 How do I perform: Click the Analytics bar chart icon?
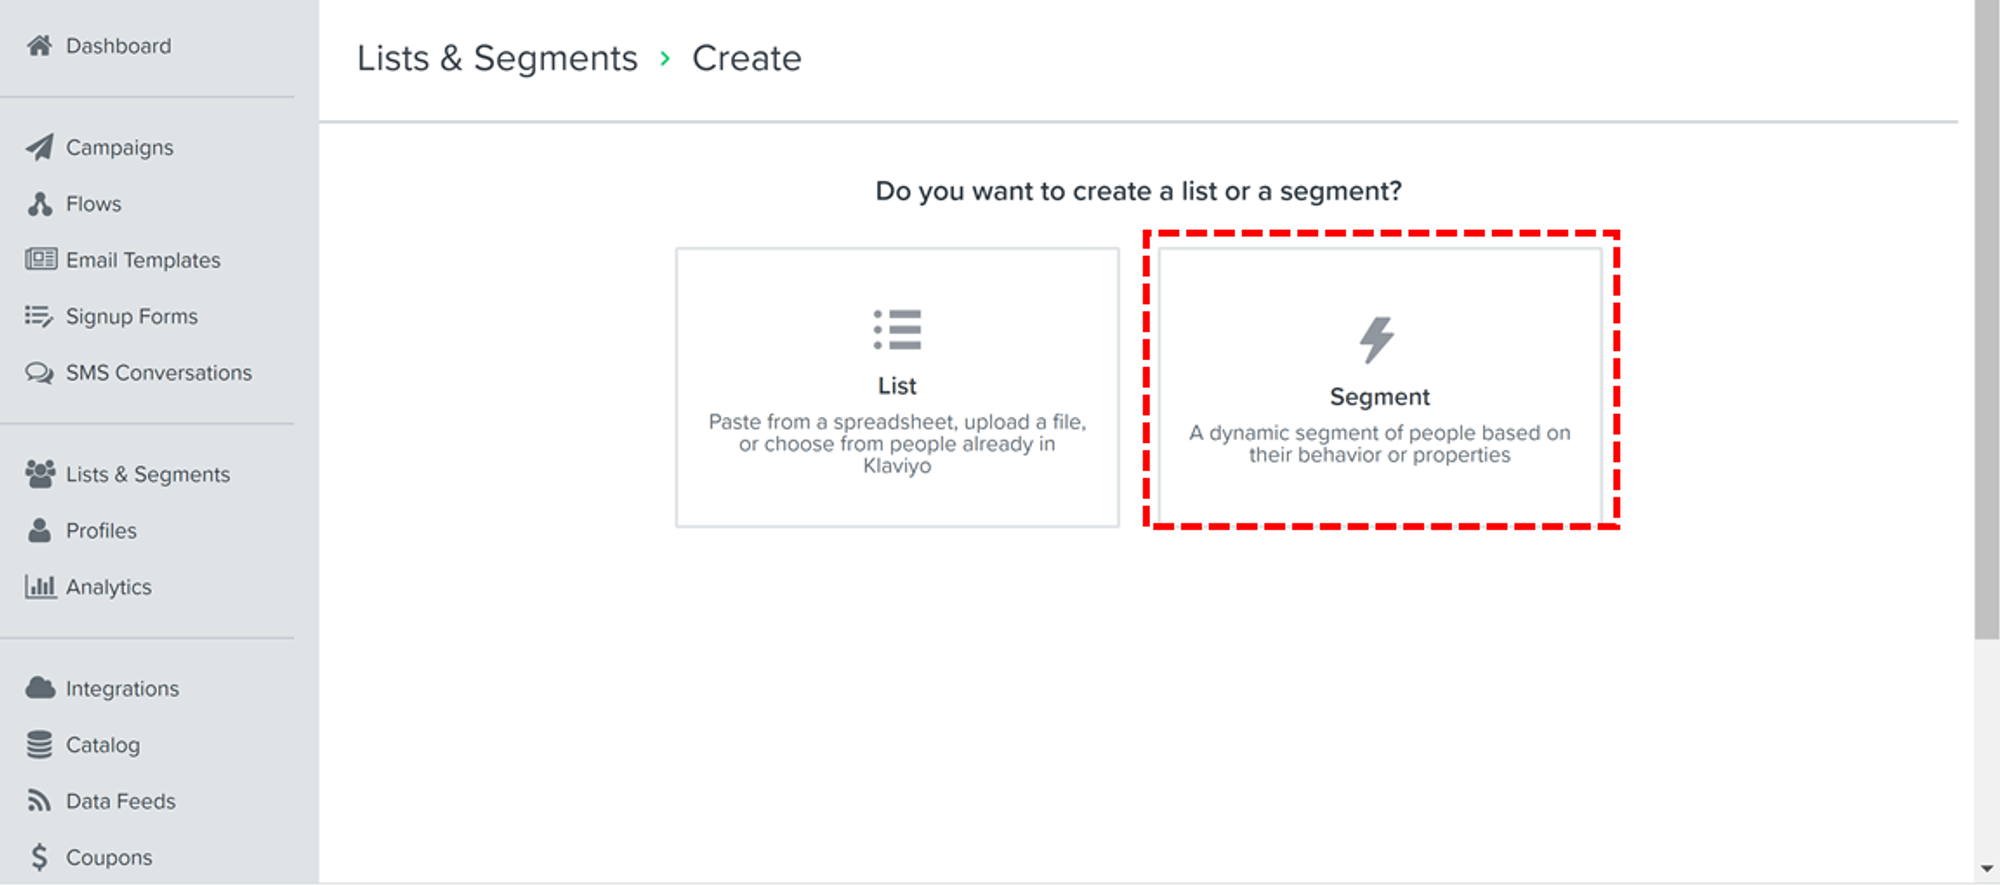pos(40,587)
